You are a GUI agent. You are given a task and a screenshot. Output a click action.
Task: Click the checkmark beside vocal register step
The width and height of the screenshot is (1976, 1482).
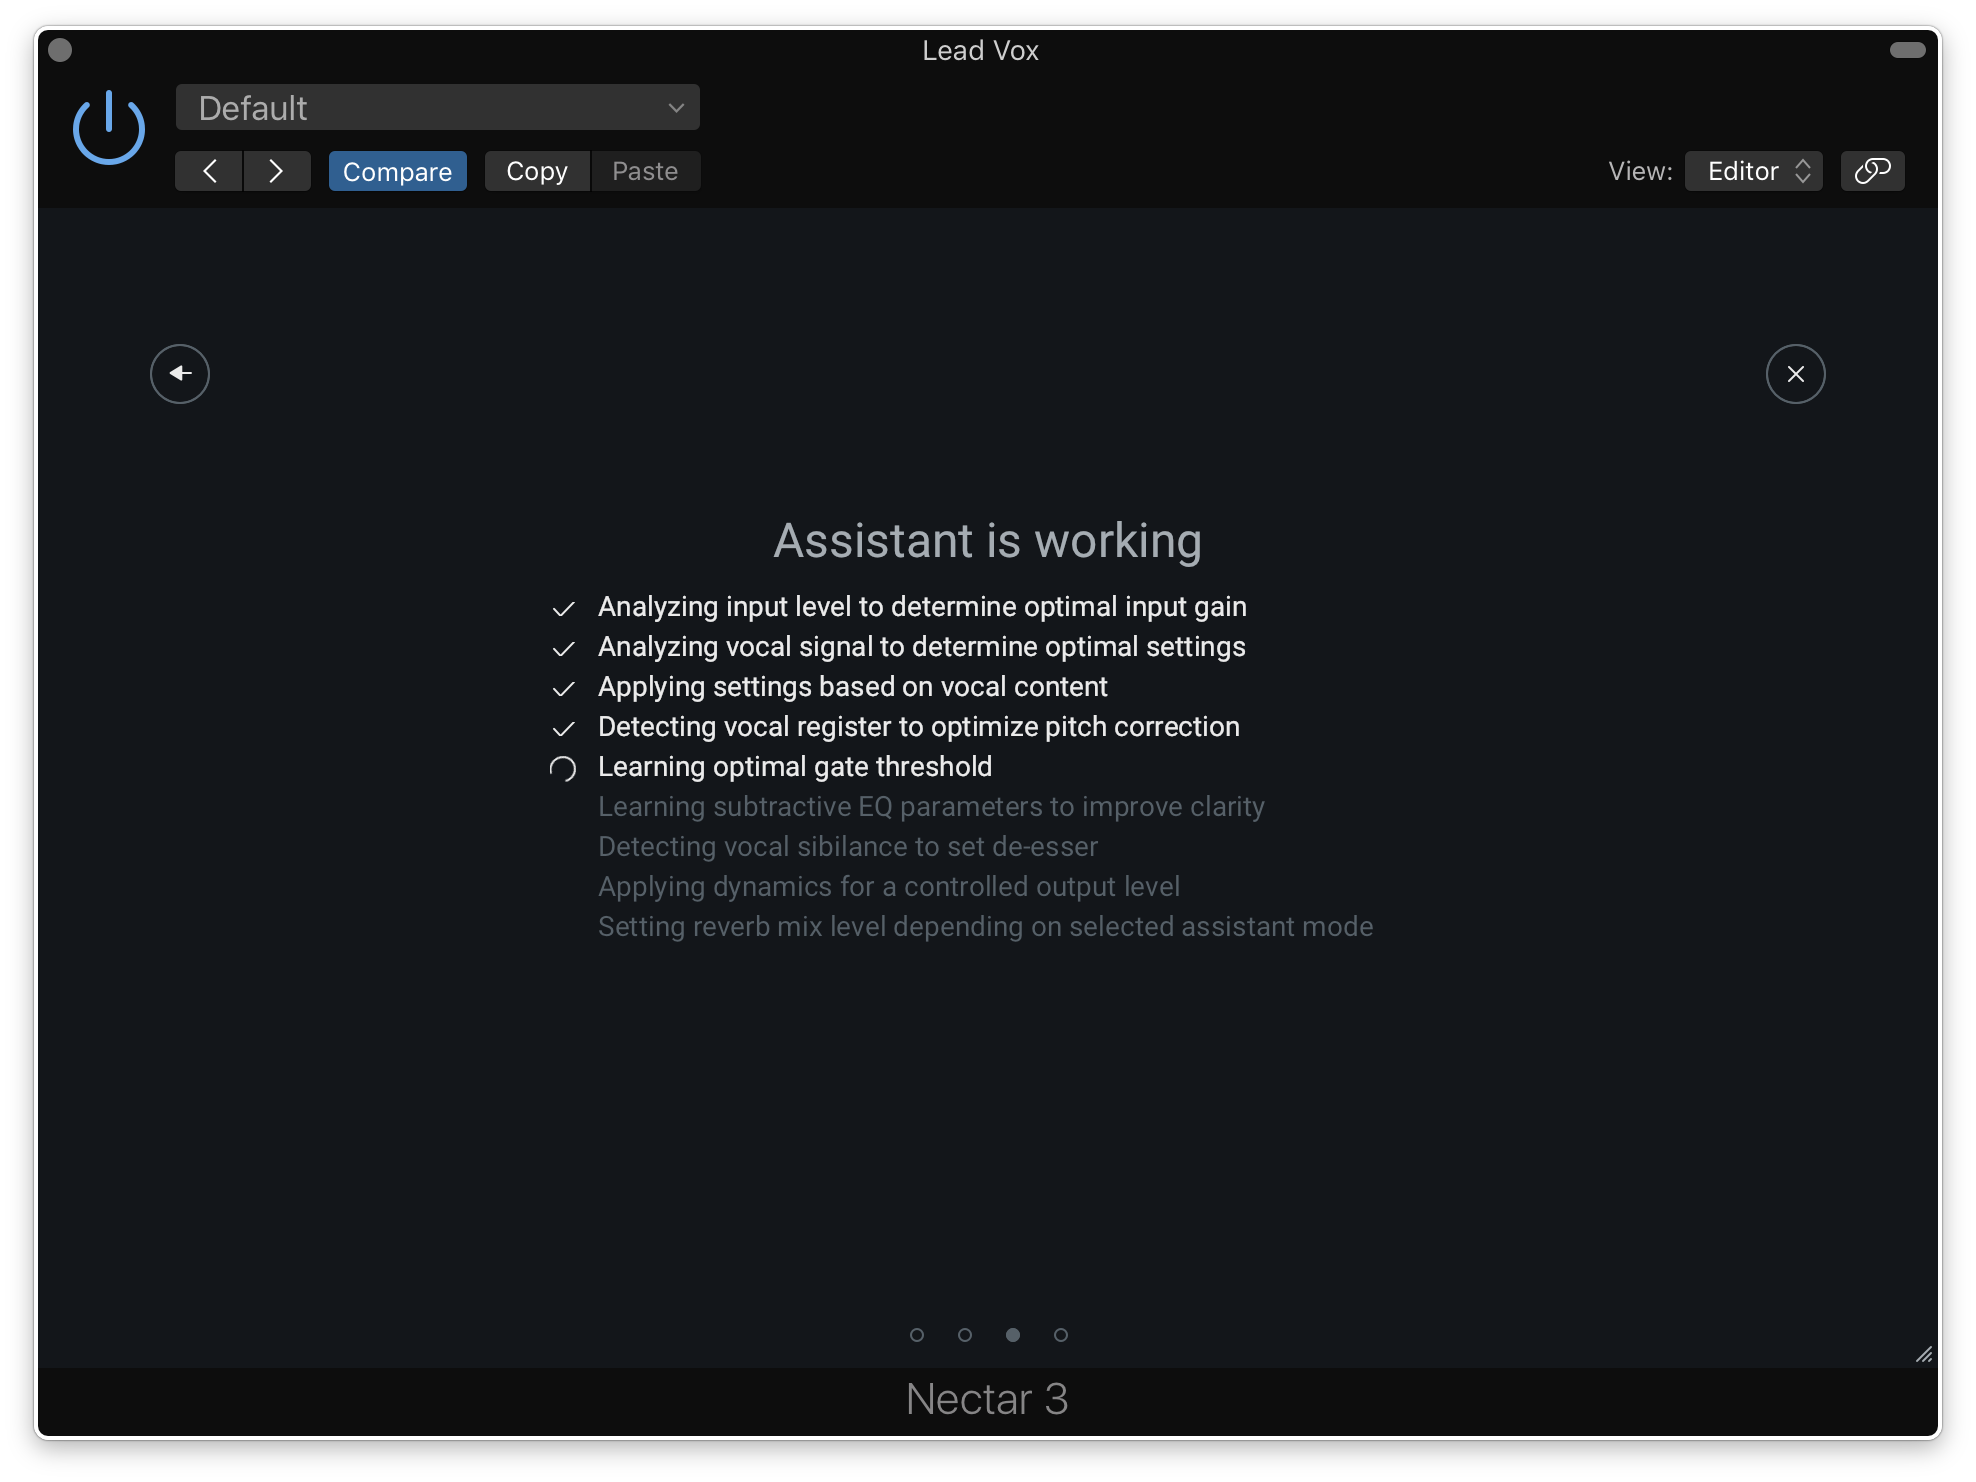point(563,729)
